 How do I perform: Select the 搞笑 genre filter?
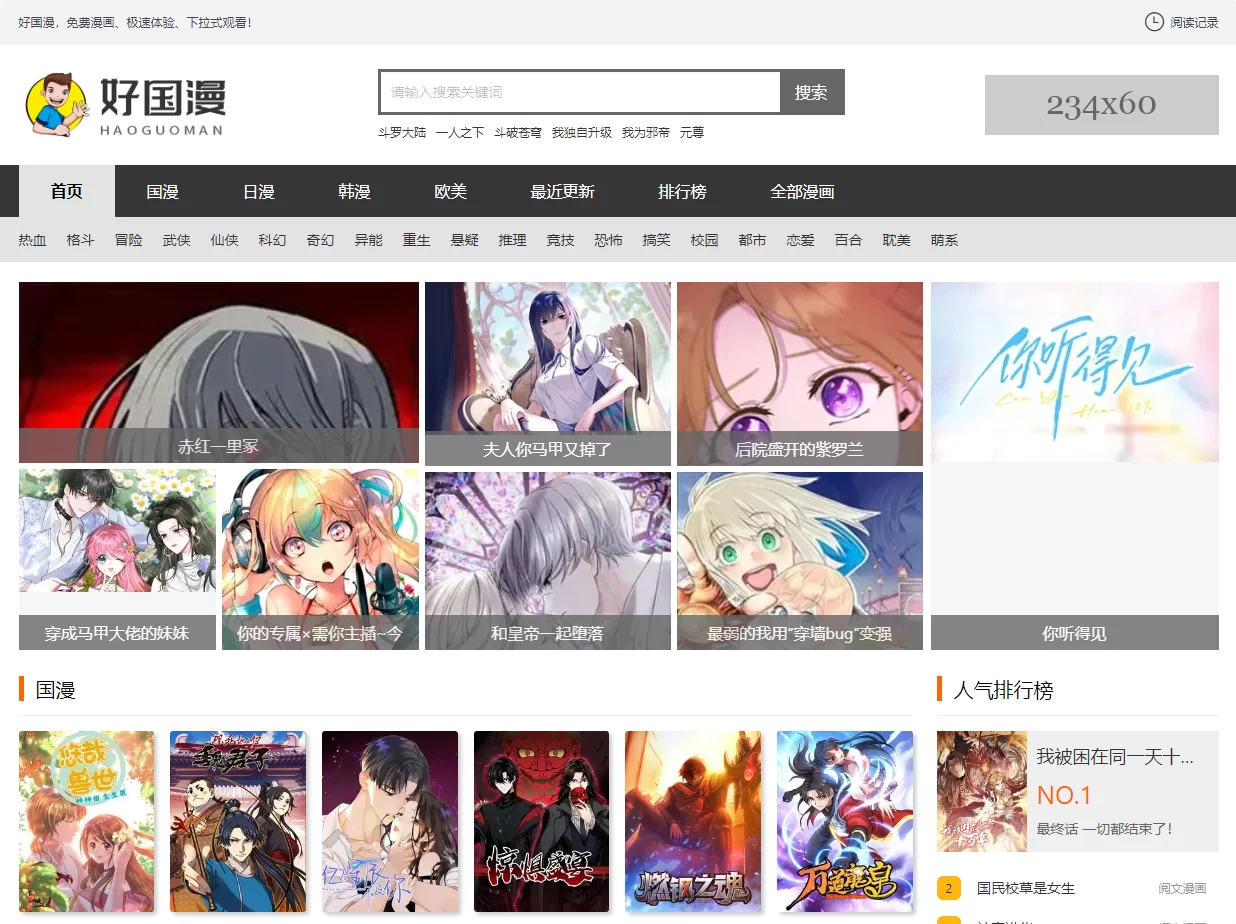pos(655,240)
